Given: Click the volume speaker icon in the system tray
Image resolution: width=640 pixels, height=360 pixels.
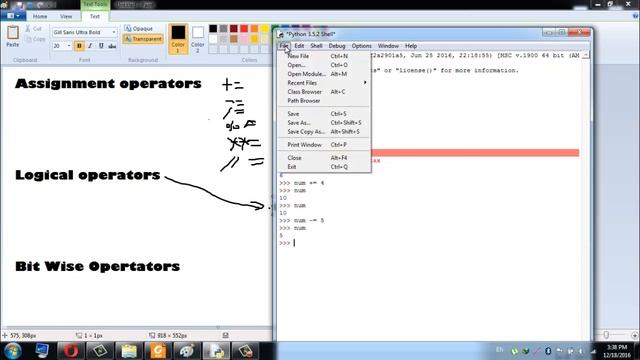Looking at the screenshot, I should coord(581,351).
